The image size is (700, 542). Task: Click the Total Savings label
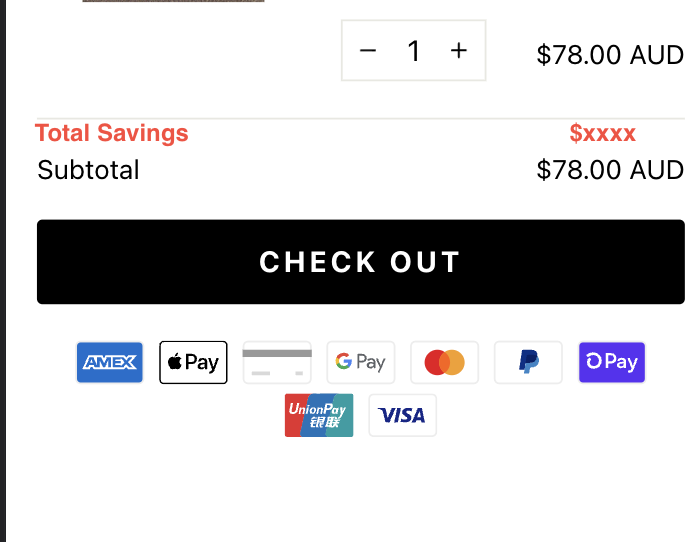coord(112,133)
